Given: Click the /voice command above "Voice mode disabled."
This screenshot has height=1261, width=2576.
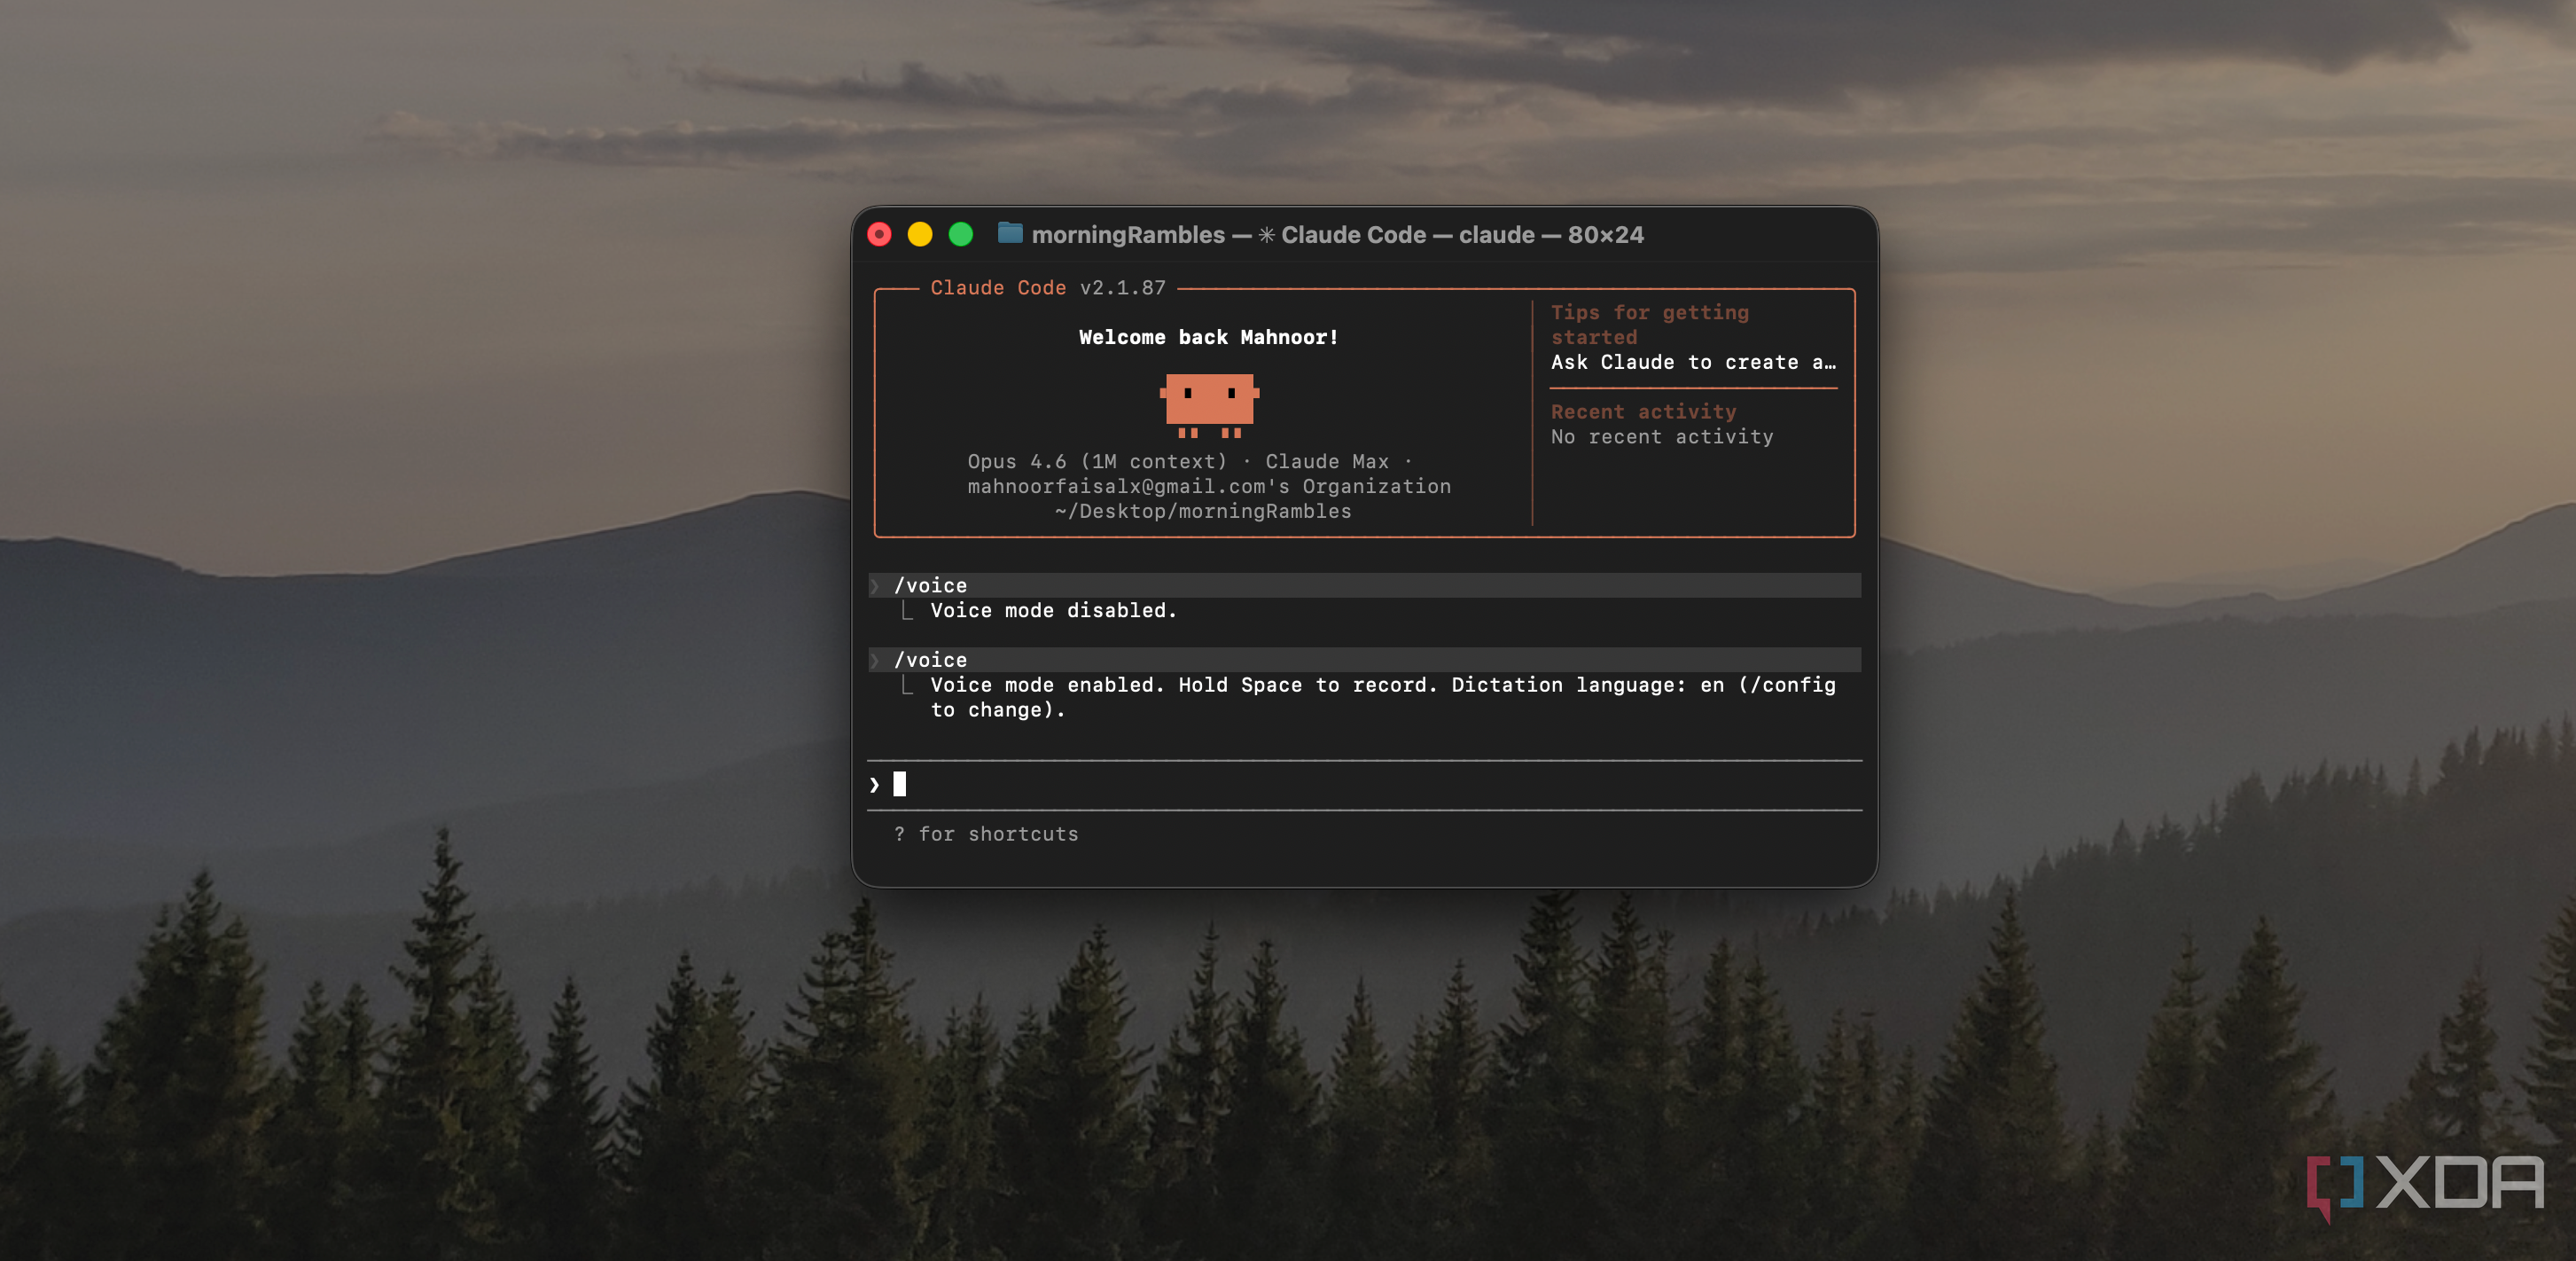Looking at the screenshot, I should tap(930, 586).
